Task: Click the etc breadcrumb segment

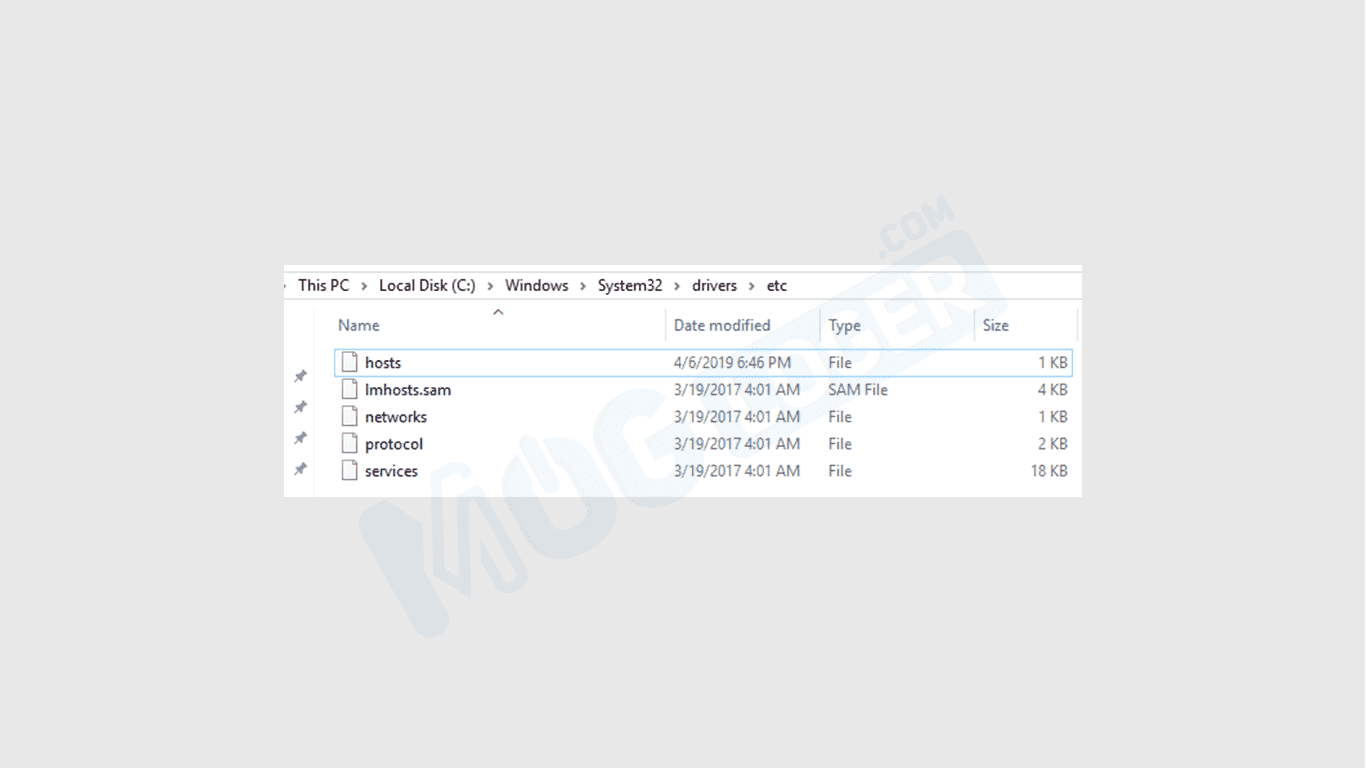Action: (777, 285)
